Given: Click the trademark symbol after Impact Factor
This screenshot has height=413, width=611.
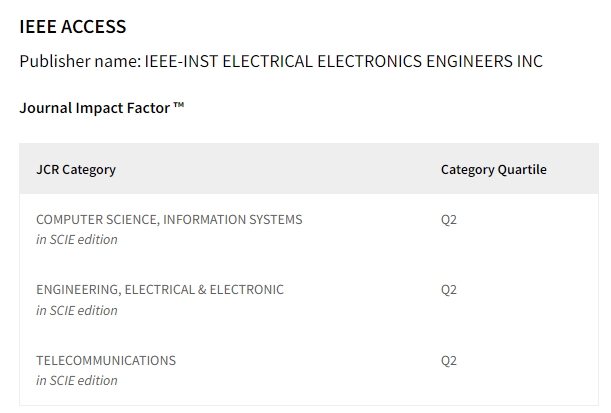Looking at the screenshot, I should point(178,105).
